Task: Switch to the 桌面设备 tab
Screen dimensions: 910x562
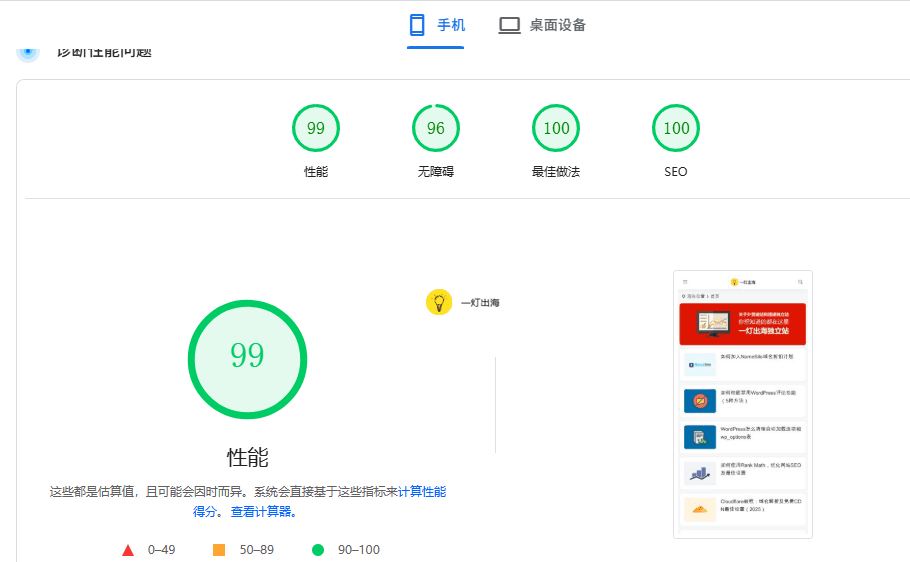Action: click(x=542, y=25)
